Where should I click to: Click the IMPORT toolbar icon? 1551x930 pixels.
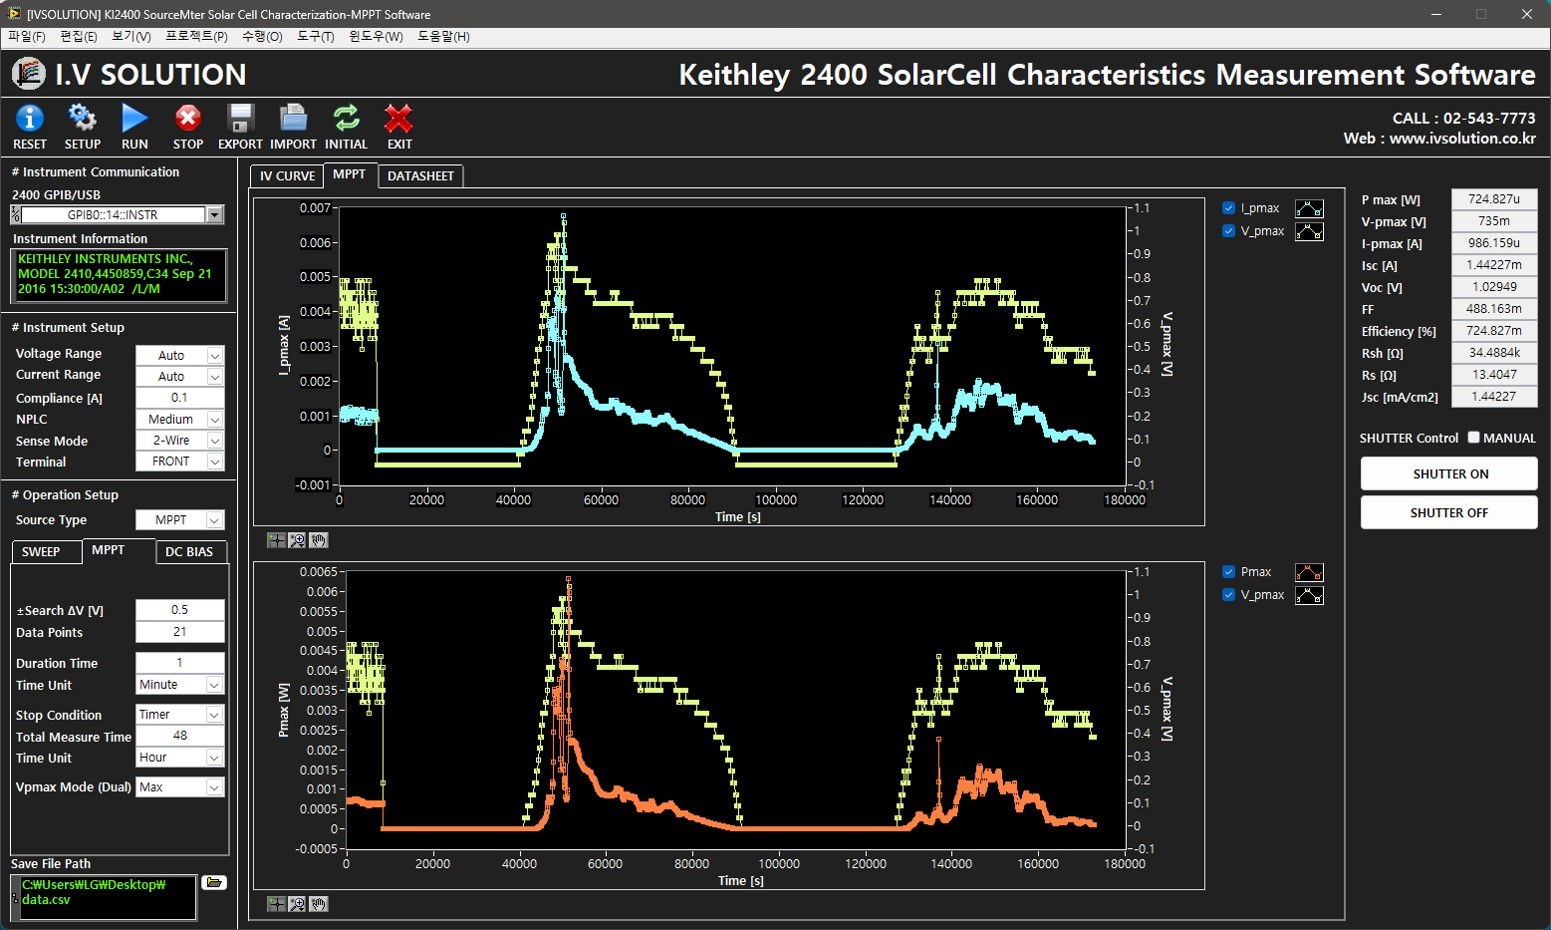tap(293, 119)
